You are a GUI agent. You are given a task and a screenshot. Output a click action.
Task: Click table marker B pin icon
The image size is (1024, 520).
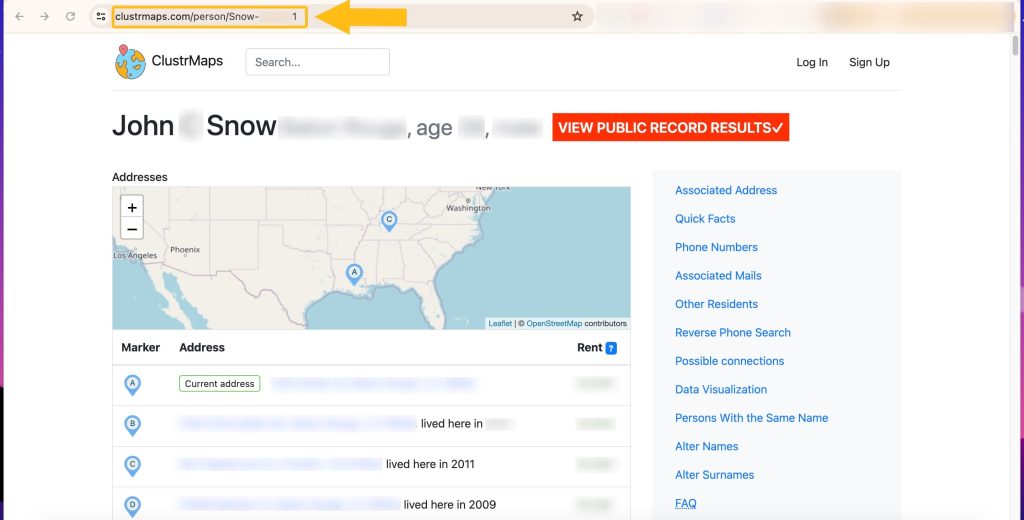pyautogui.click(x=133, y=425)
